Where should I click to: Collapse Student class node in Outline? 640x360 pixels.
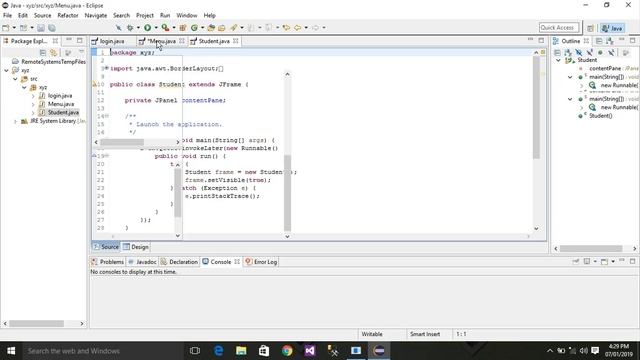click(558, 60)
